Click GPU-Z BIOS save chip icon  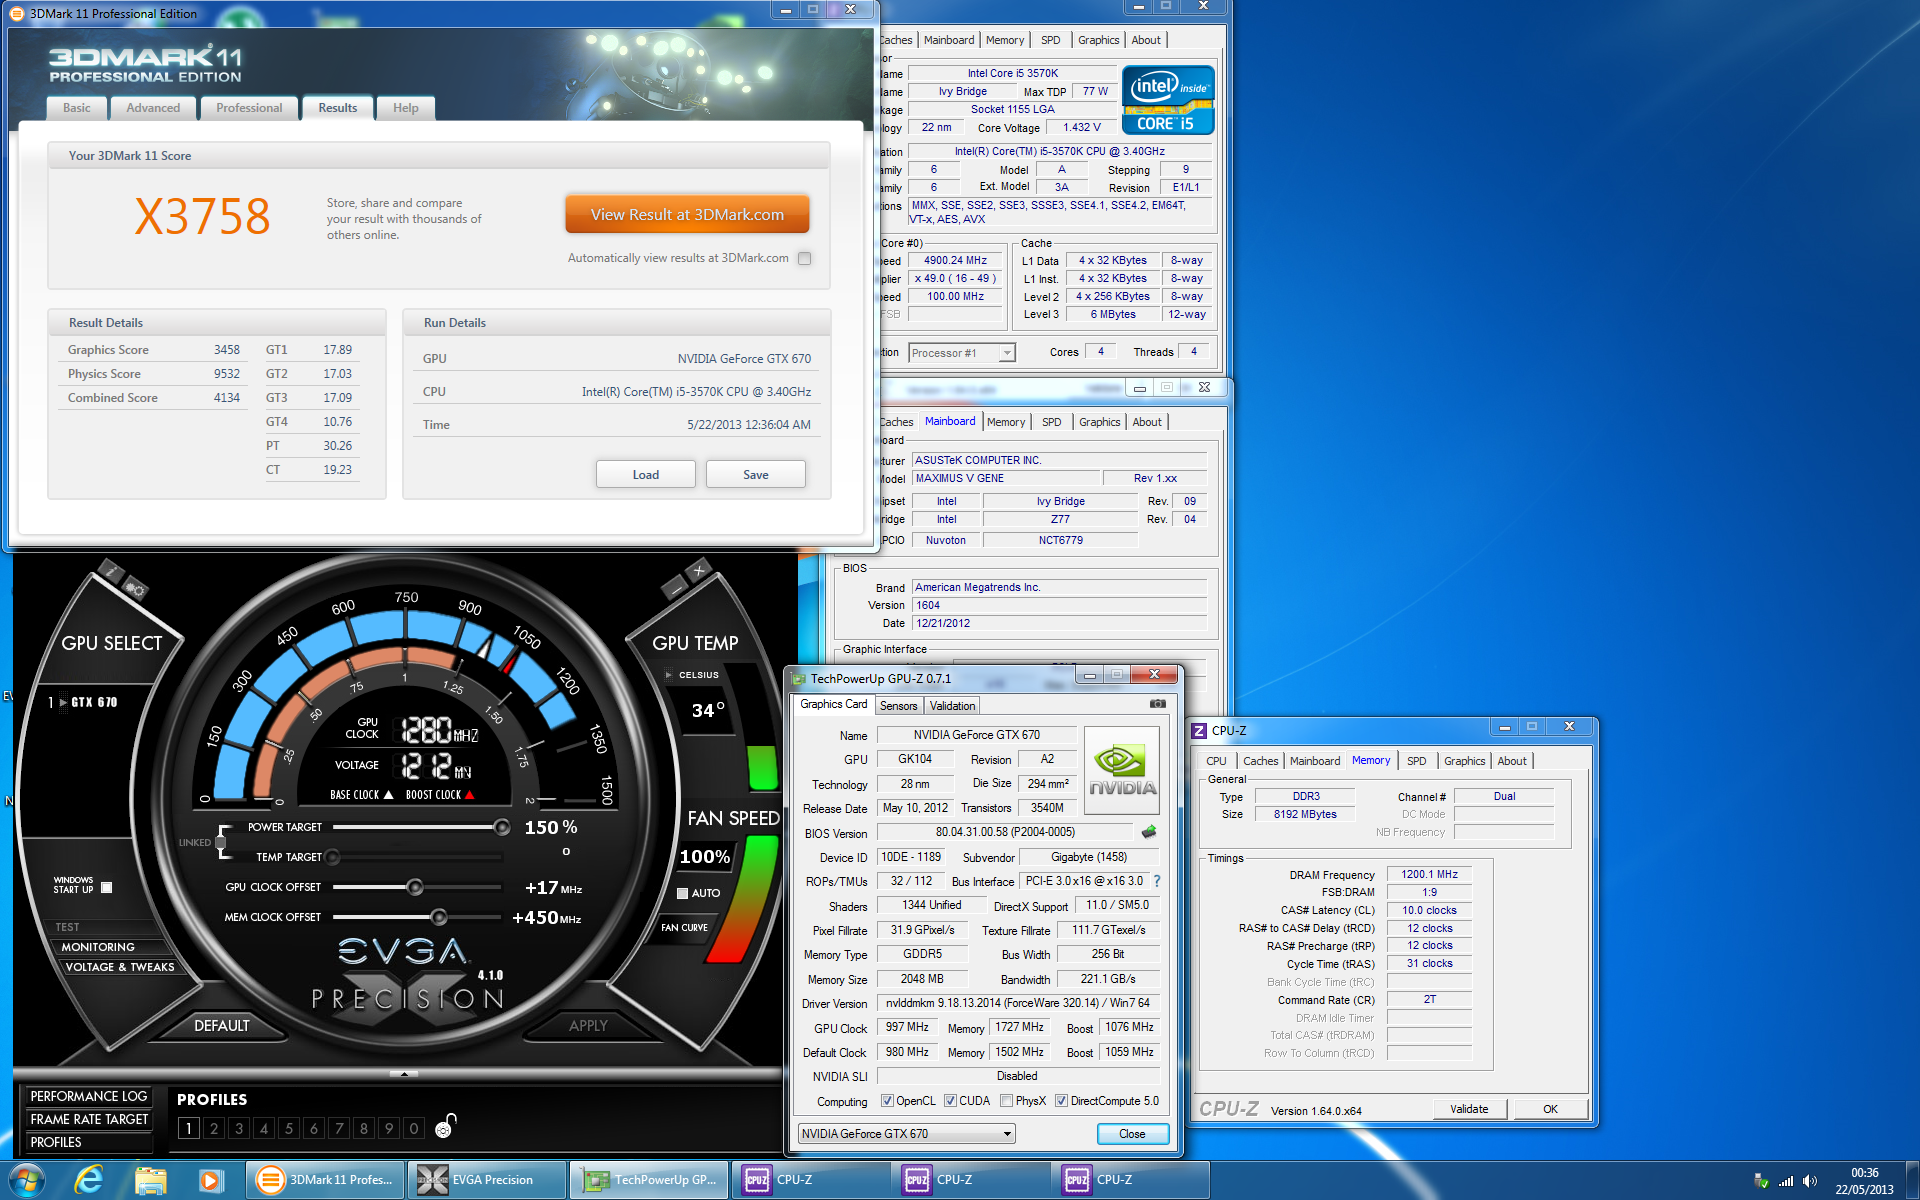pyautogui.click(x=1149, y=832)
